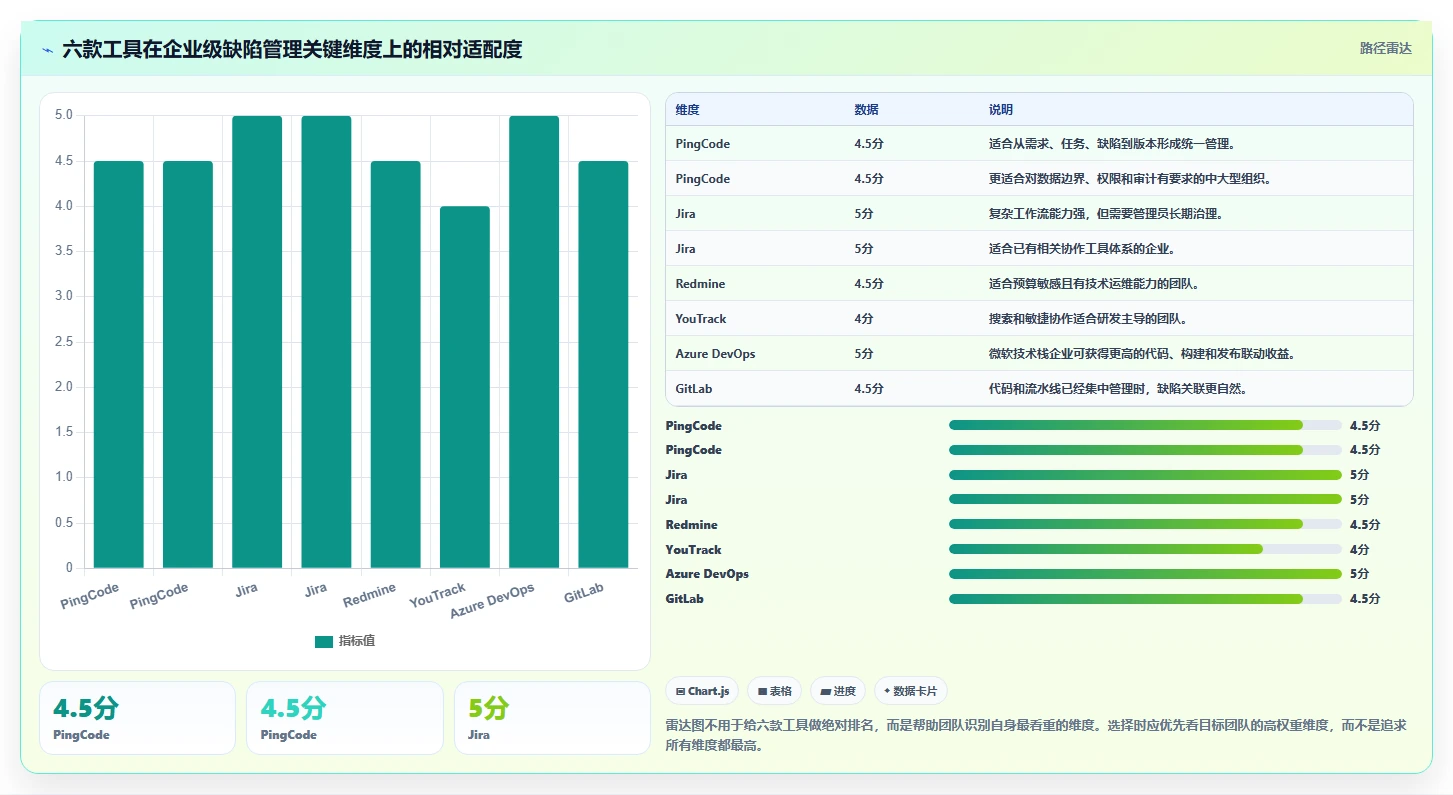Click the 0.5 tick on the chart y-axis
This screenshot has width=1453, height=795.
(63, 523)
